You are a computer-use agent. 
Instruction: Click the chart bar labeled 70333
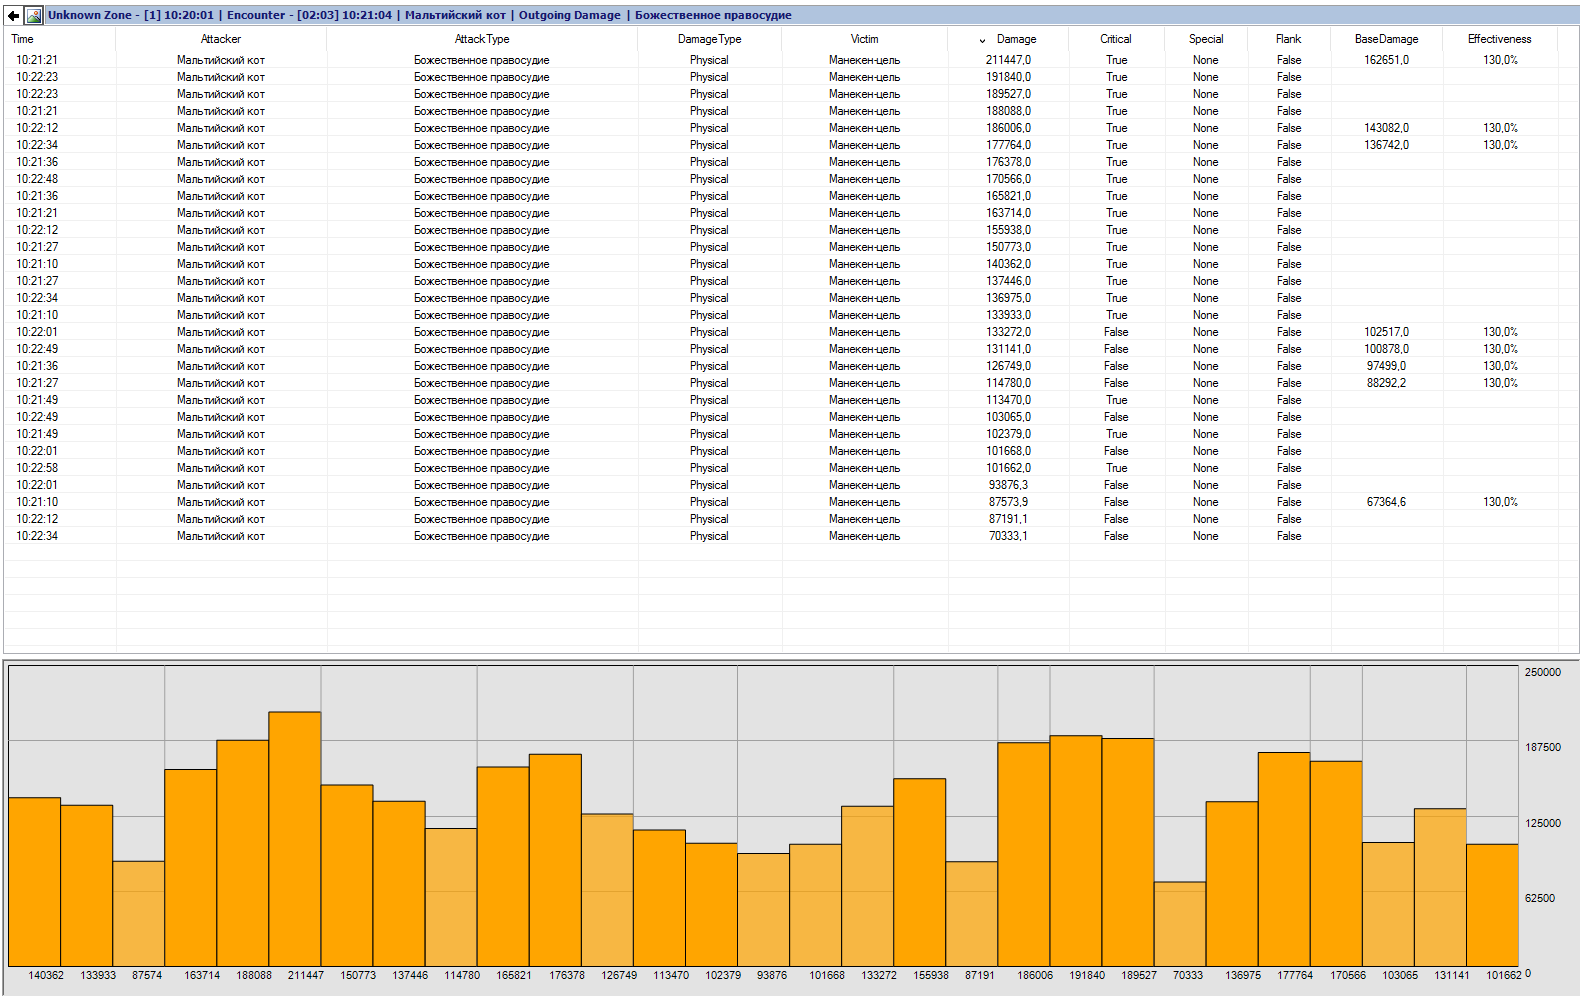1180,924
